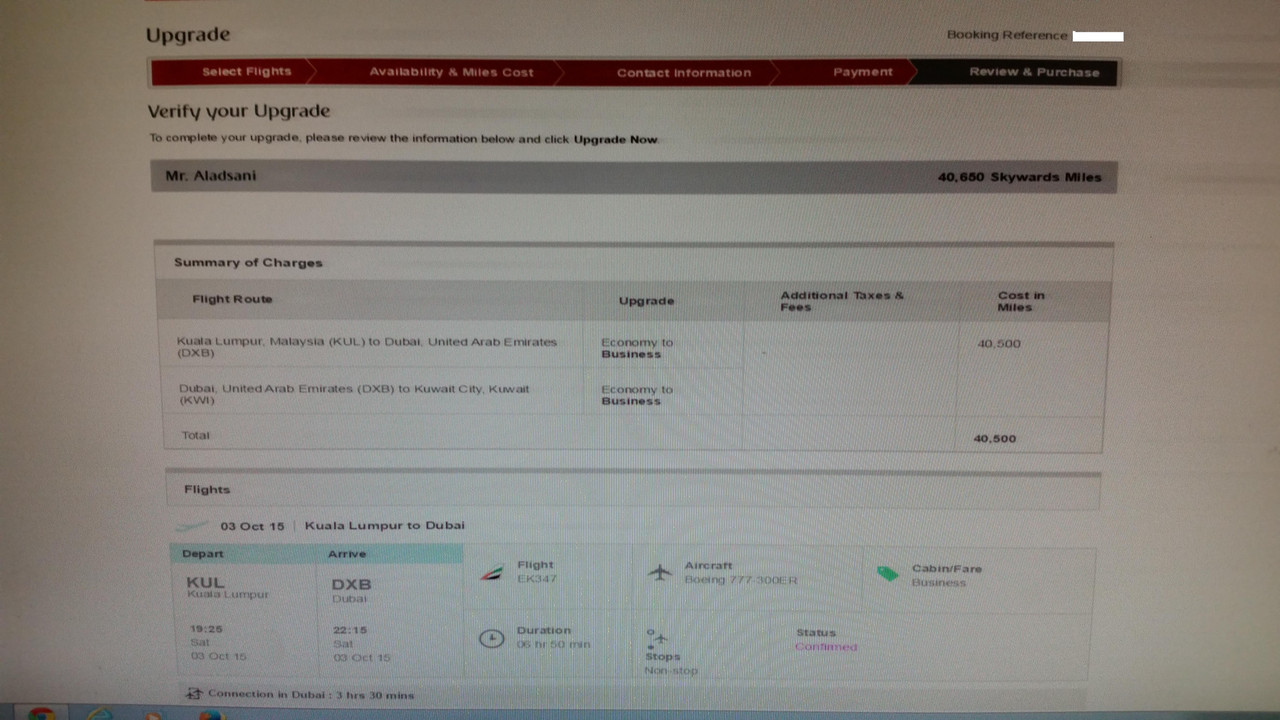Image resolution: width=1280 pixels, height=720 pixels.
Task: Select the Review & Purchase step
Action: click(1034, 72)
